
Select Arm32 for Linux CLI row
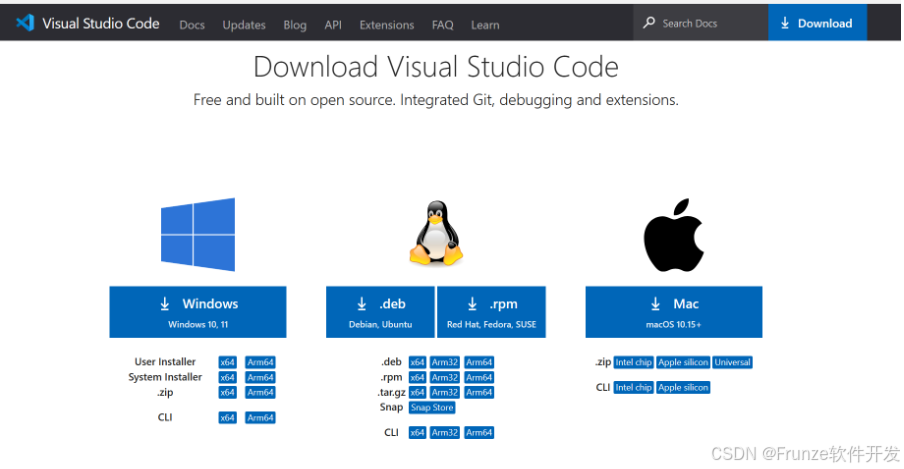coord(445,433)
